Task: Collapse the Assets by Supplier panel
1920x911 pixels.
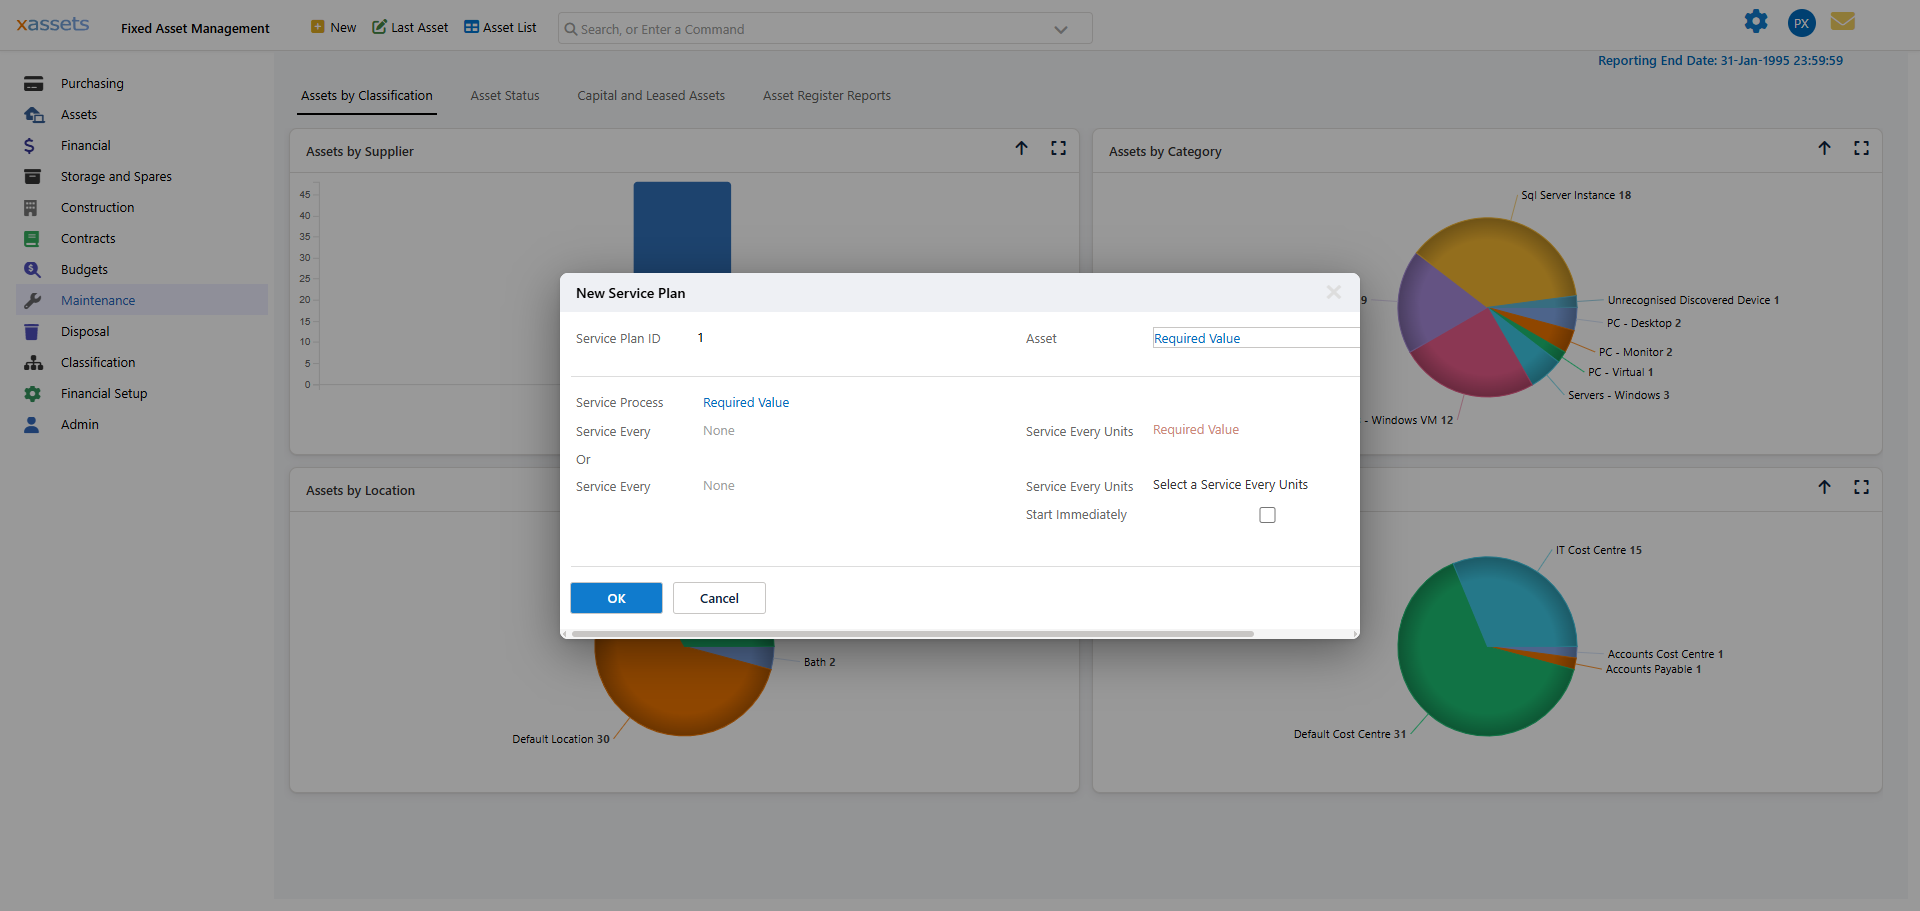Action: pyautogui.click(x=1021, y=148)
